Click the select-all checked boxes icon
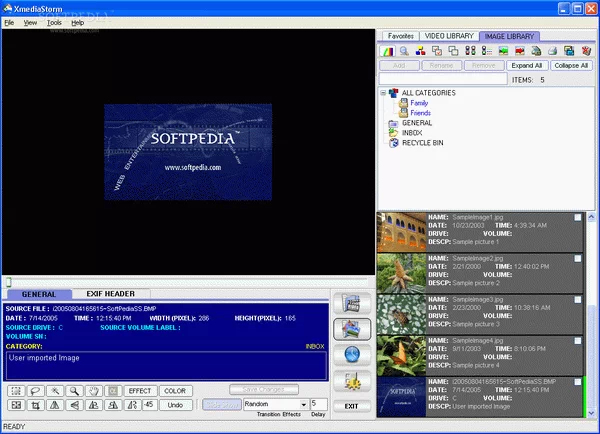Screen dimensions: 600x434 [437, 51]
